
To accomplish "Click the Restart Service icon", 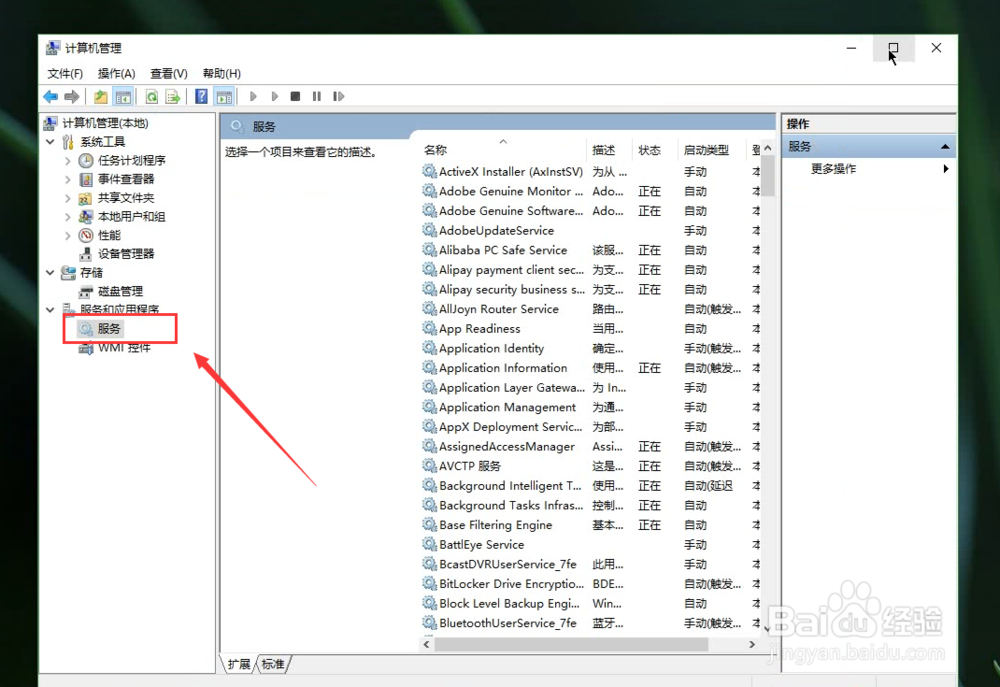I will (338, 96).
